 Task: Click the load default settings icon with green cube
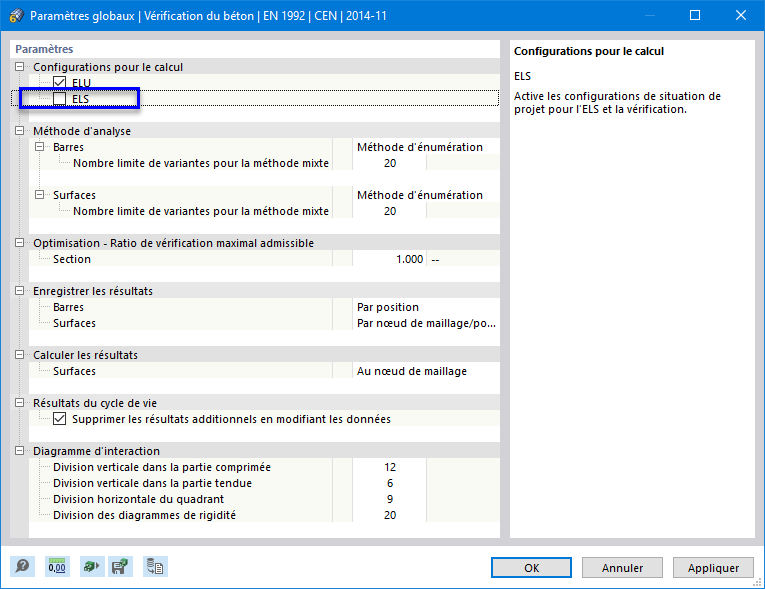pyautogui.click(x=92, y=567)
